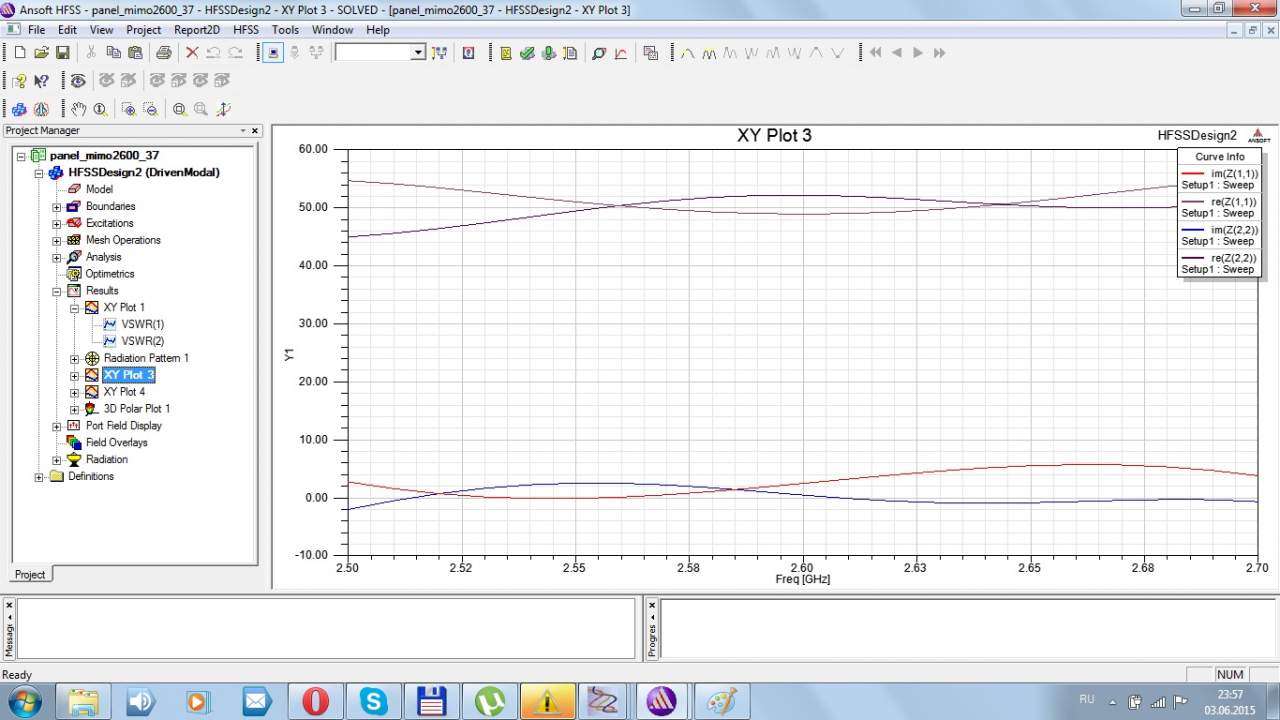Select XY Plot 4 in Results
This screenshot has width=1280, height=720.
pyautogui.click(x=124, y=392)
